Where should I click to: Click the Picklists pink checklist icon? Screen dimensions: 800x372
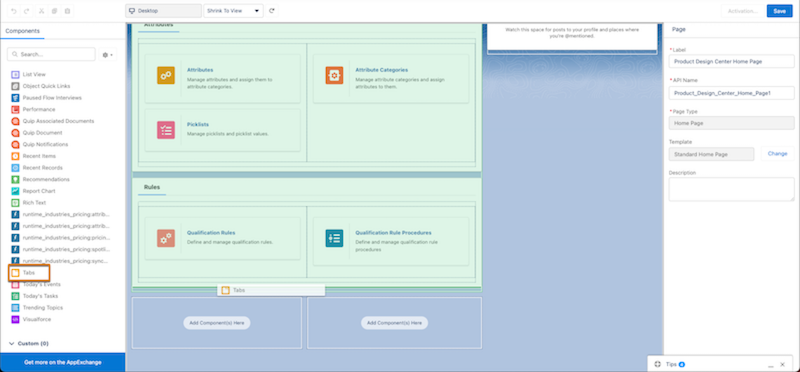(166, 130)
